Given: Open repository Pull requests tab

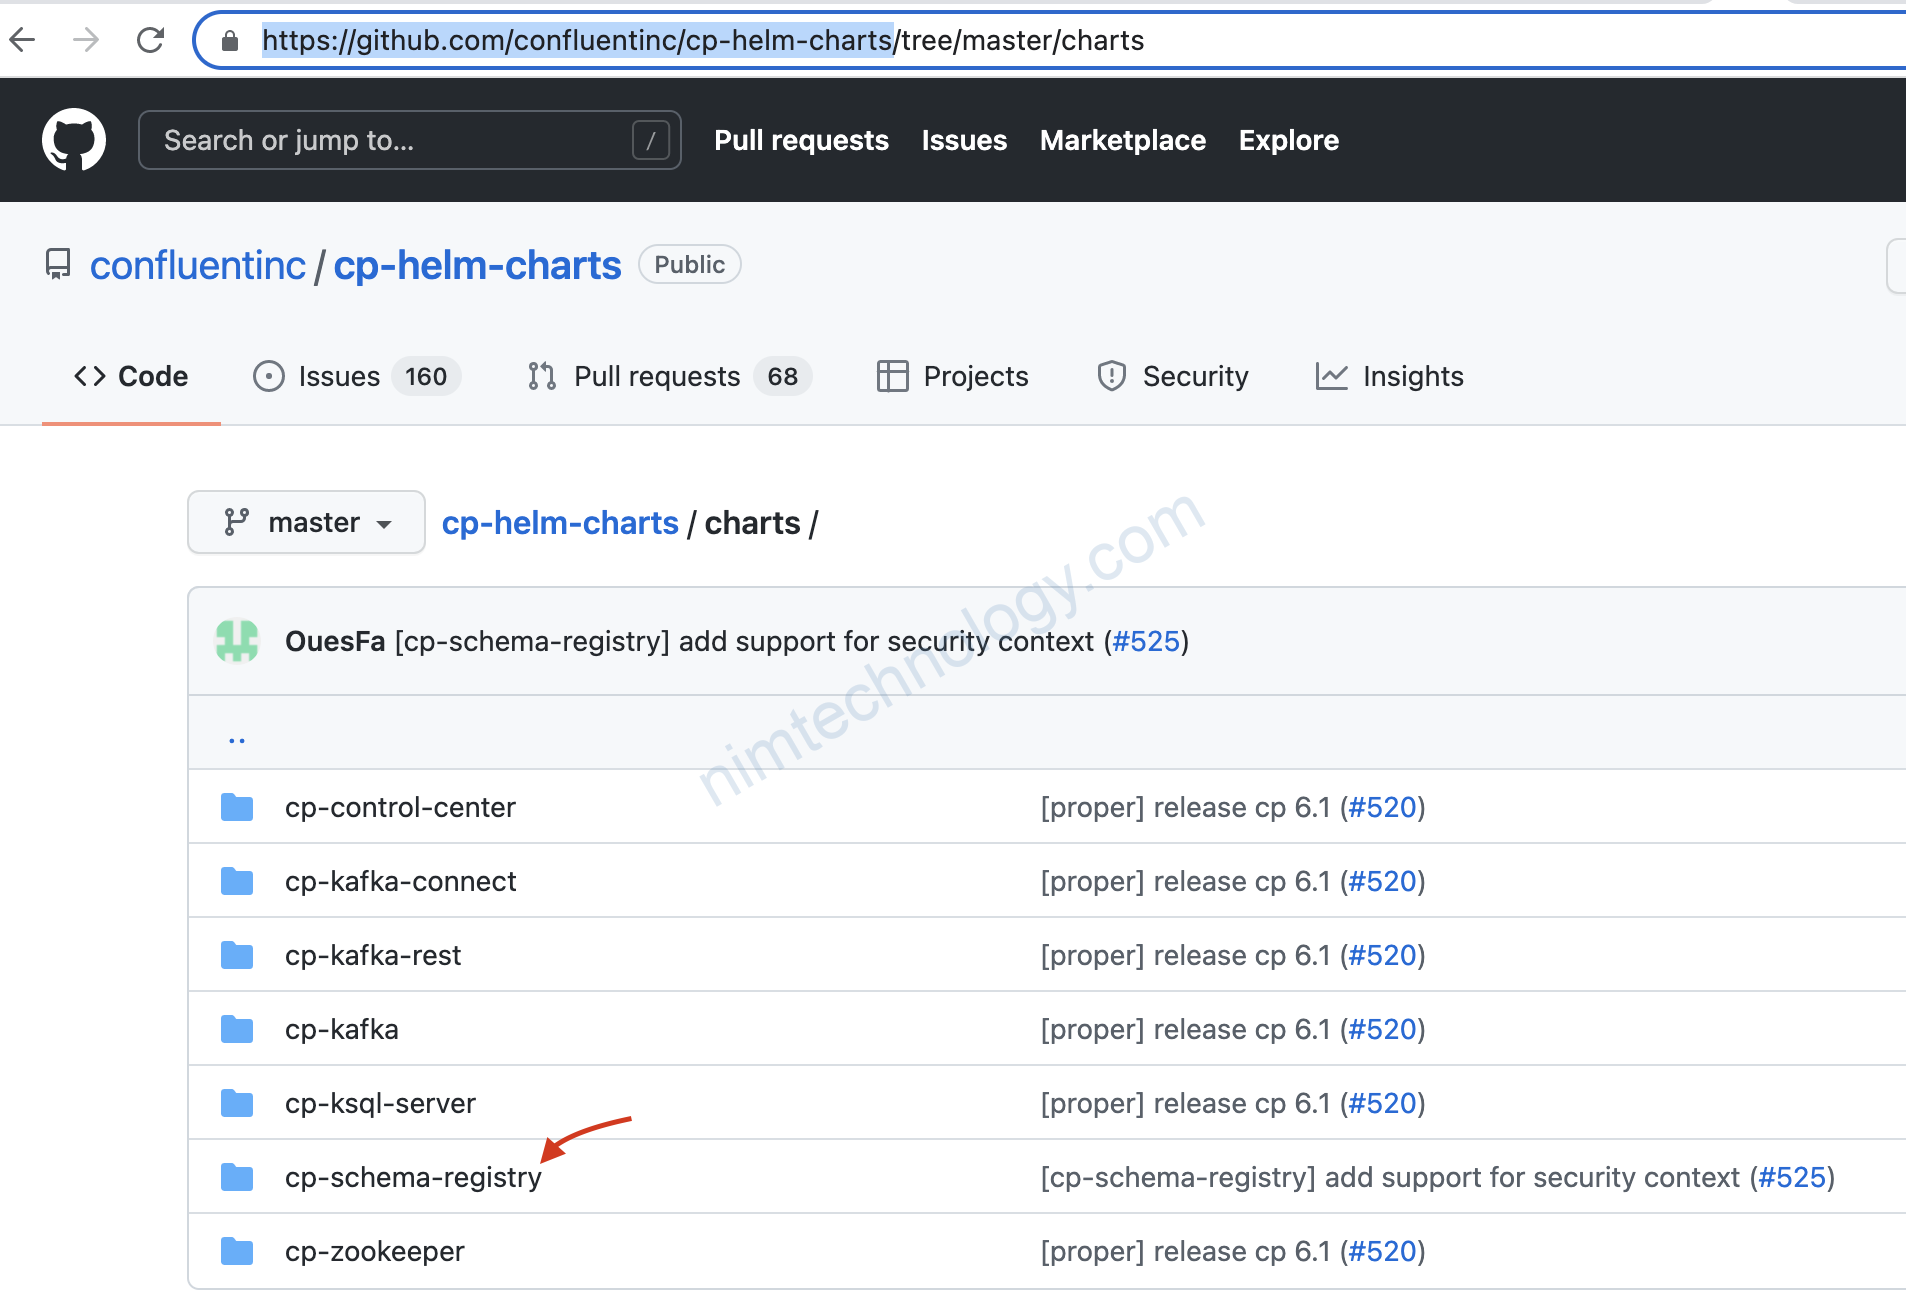Looking at the screenshot, I should [669, 376].
